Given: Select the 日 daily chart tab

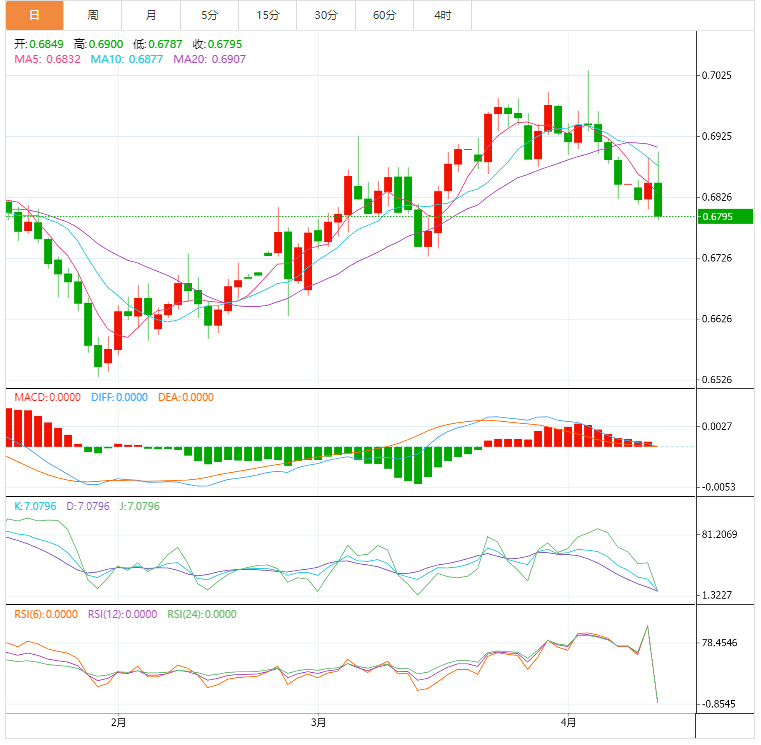Looking at the screenshot, I should (34, 15).
